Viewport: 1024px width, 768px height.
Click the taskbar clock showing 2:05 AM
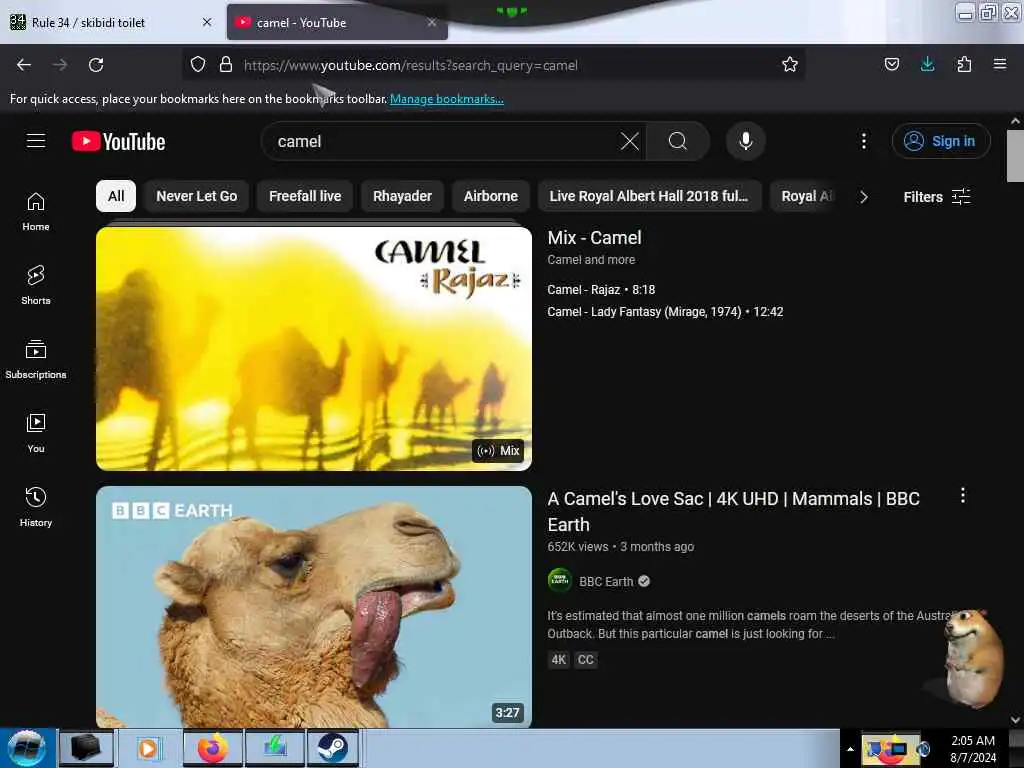click(972, 749)
